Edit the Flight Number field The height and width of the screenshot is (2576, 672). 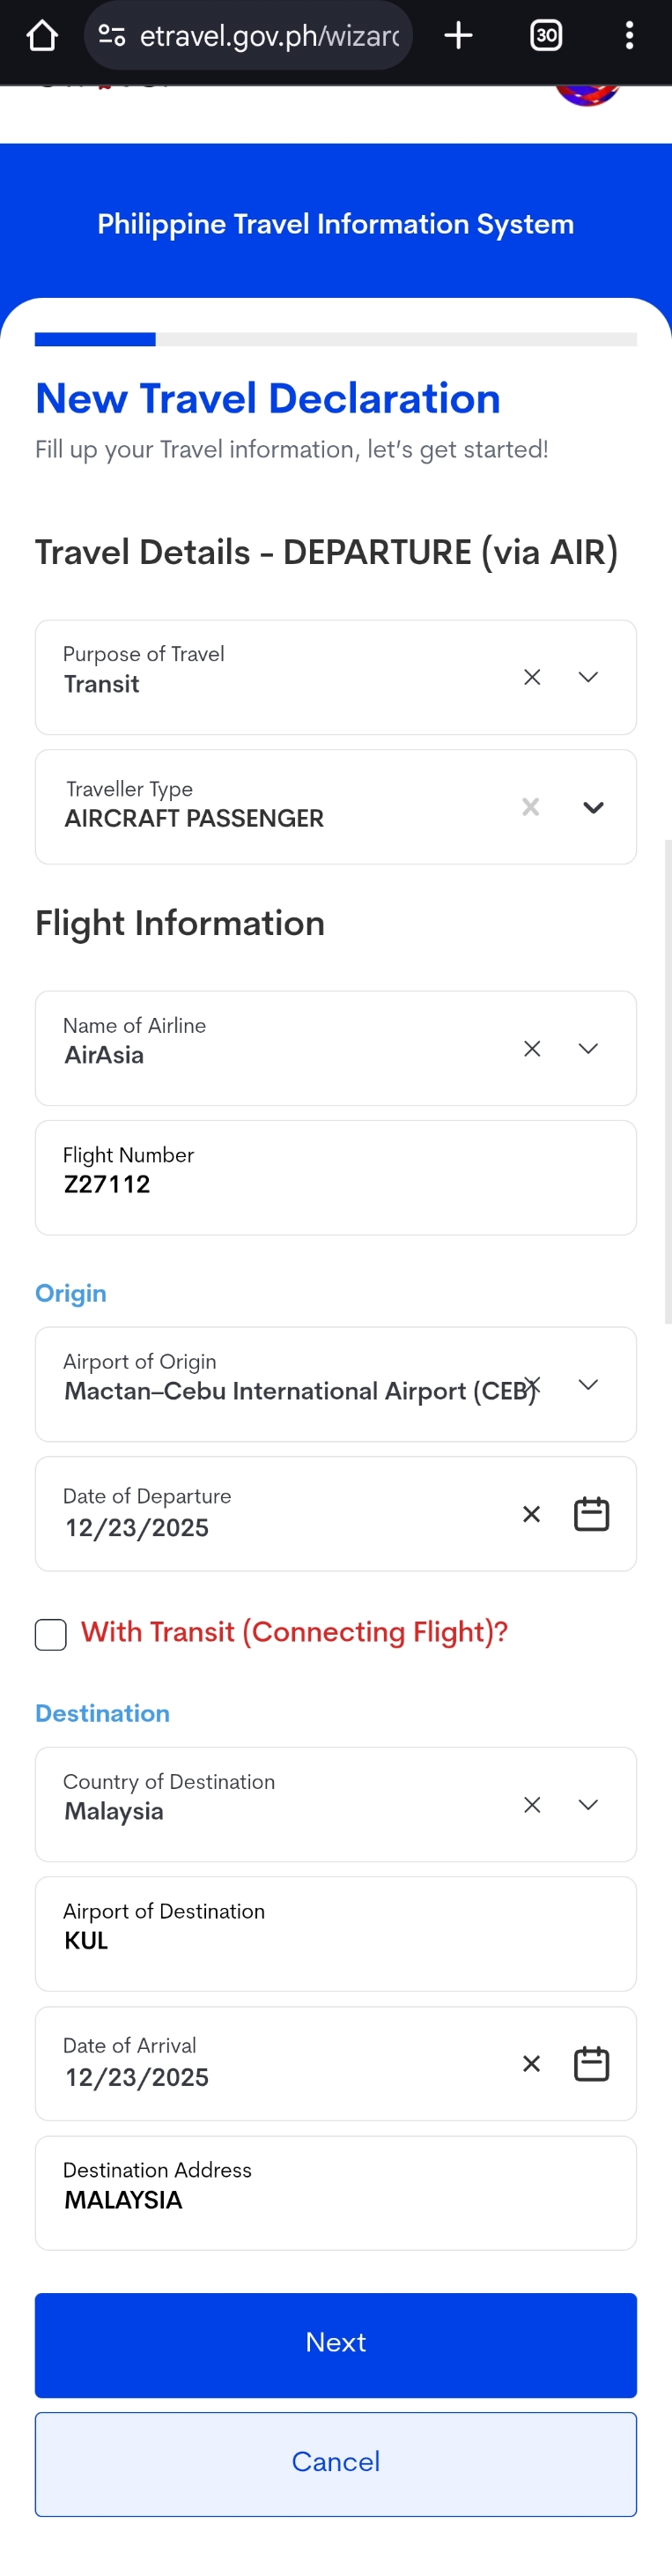click(x=336, y=1177)
